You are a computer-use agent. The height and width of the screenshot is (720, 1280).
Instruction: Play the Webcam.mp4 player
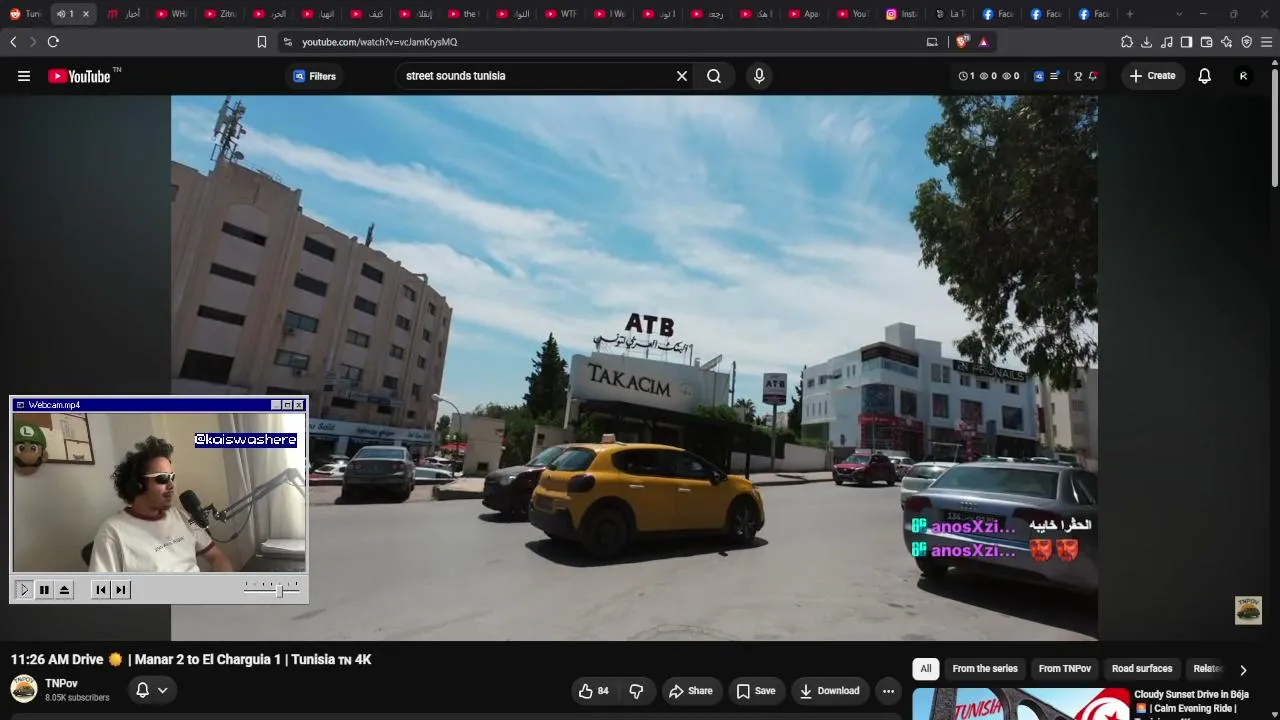coord(24,590)
